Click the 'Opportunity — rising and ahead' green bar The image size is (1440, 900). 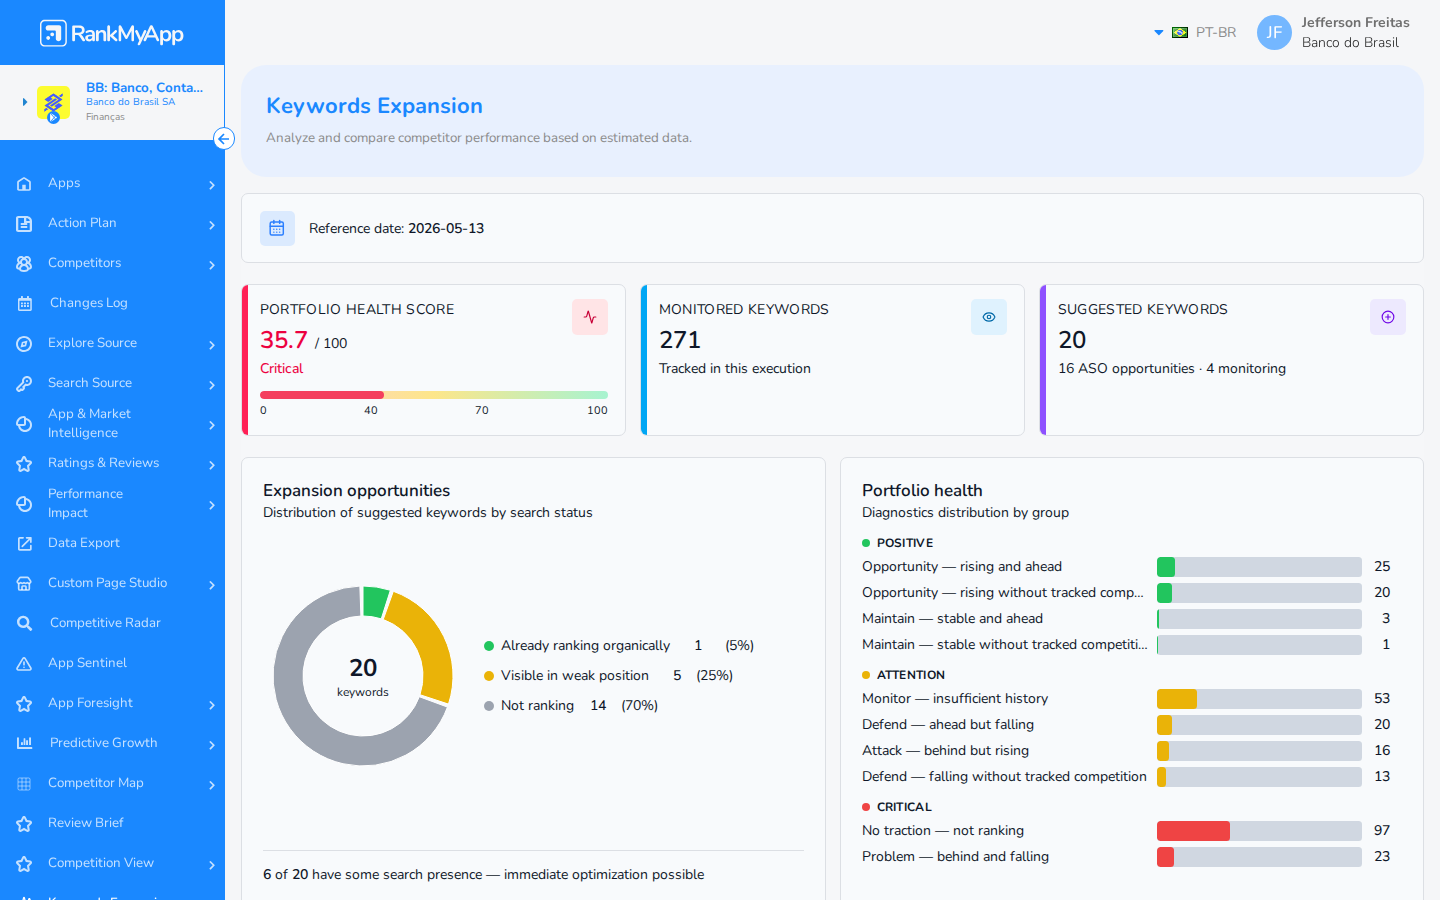[1166, 567]
